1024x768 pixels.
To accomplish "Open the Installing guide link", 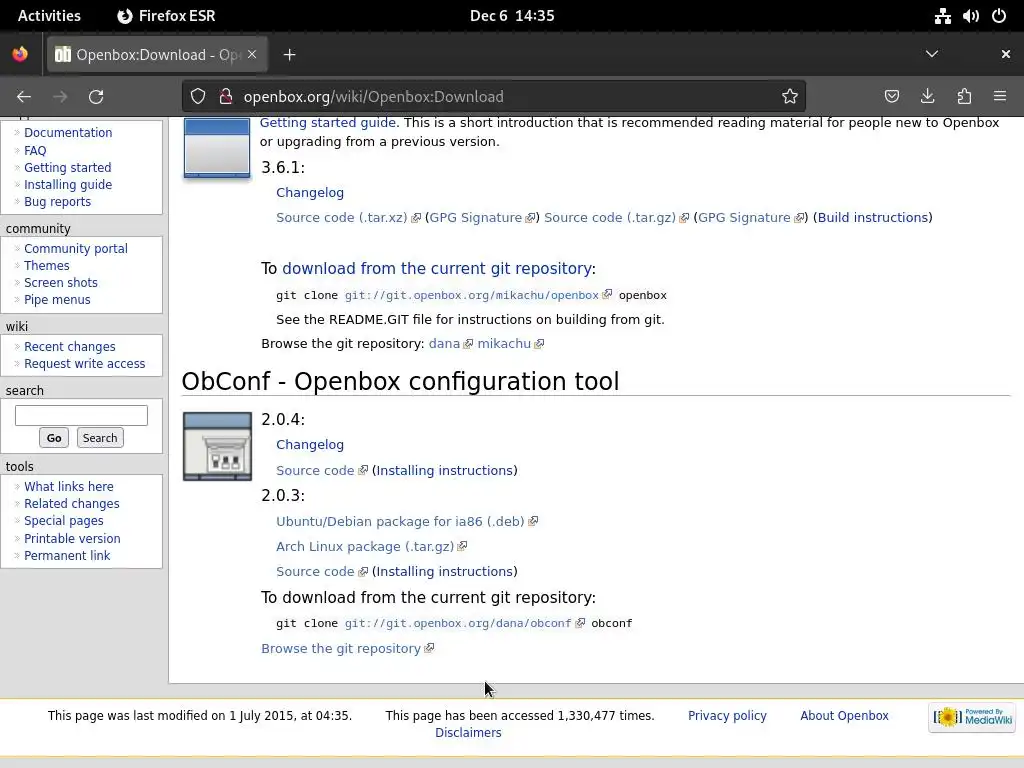I will tap(68, 185).
